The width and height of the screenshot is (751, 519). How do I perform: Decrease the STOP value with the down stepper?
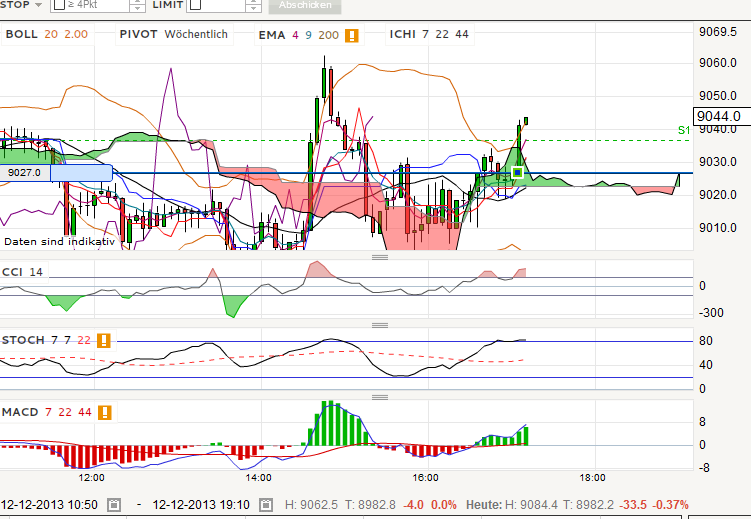point(137,8)
